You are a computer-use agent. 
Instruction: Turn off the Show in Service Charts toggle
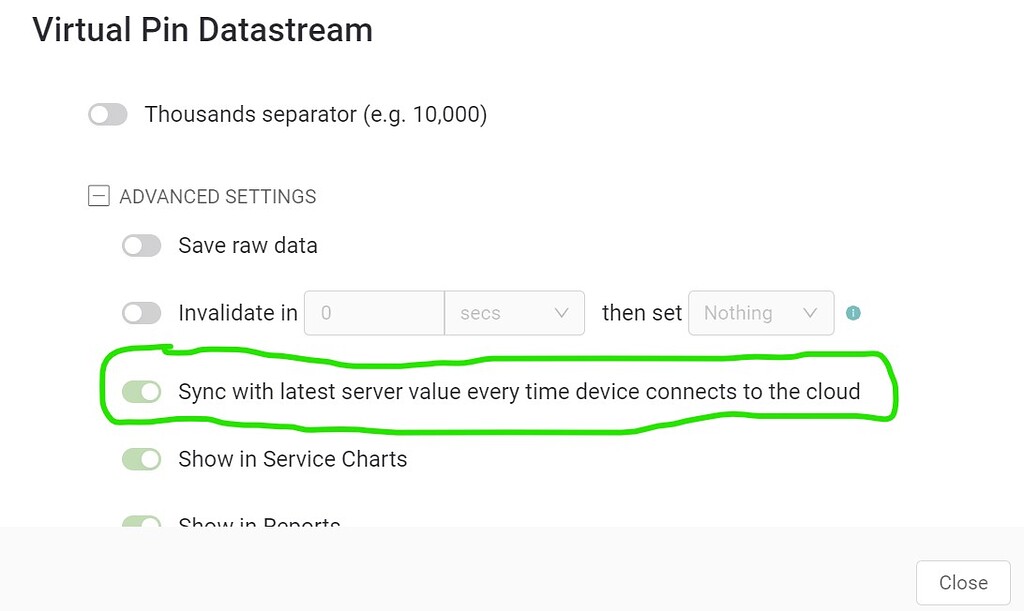click(x=141, y=460)
